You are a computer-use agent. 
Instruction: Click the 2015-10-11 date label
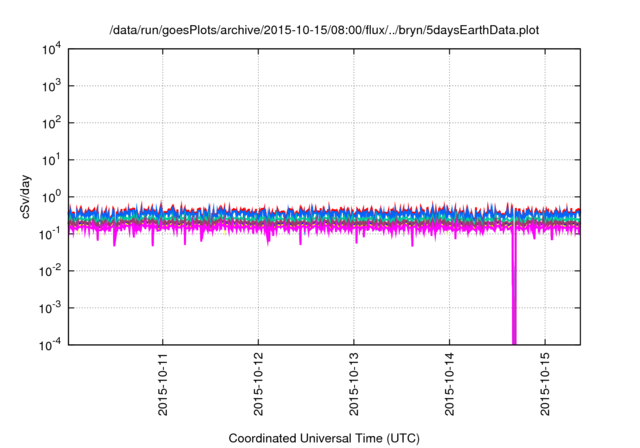(162, 384)
